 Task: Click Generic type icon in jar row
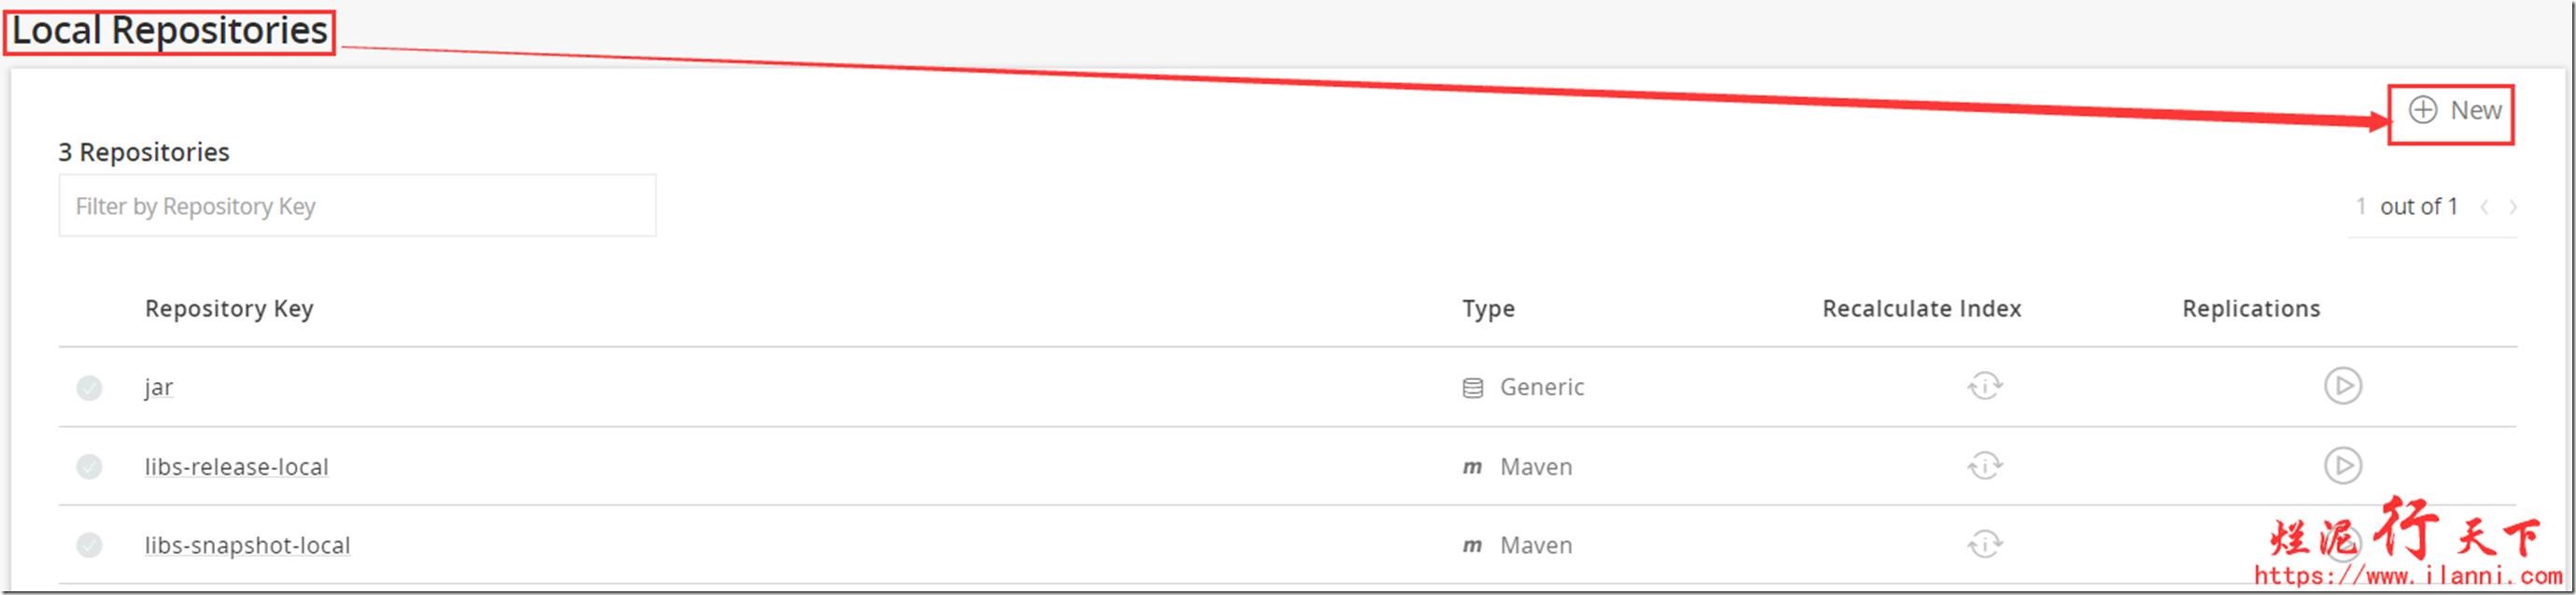pos(1472,388)
